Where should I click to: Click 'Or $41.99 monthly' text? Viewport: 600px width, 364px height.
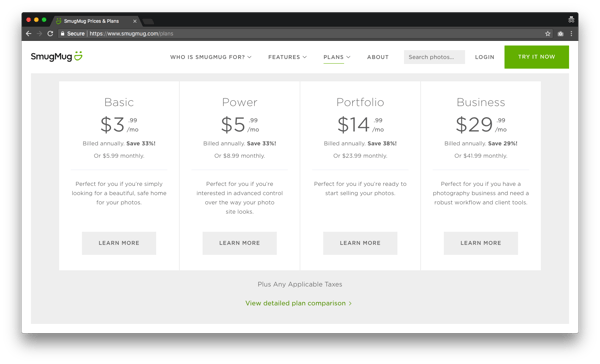481,156
